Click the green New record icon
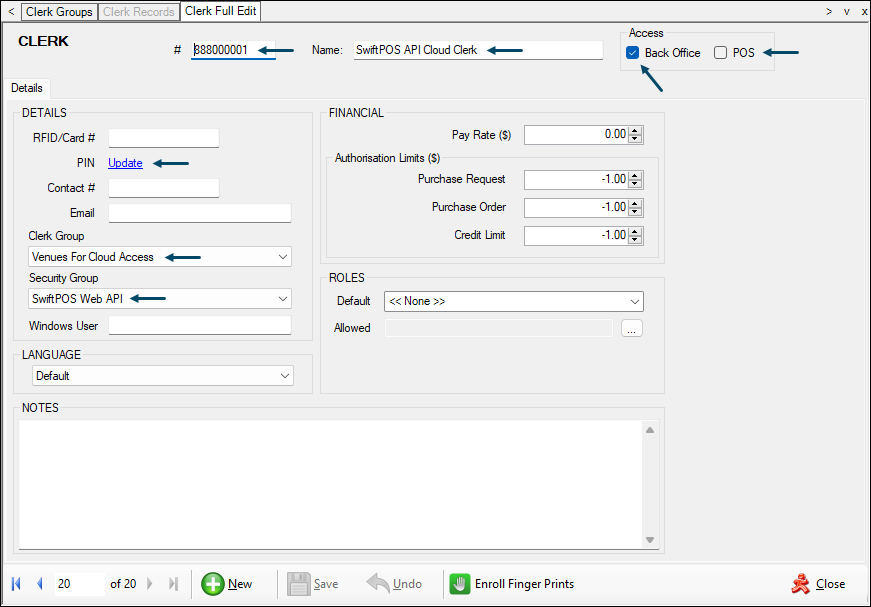 click(213, 584)
